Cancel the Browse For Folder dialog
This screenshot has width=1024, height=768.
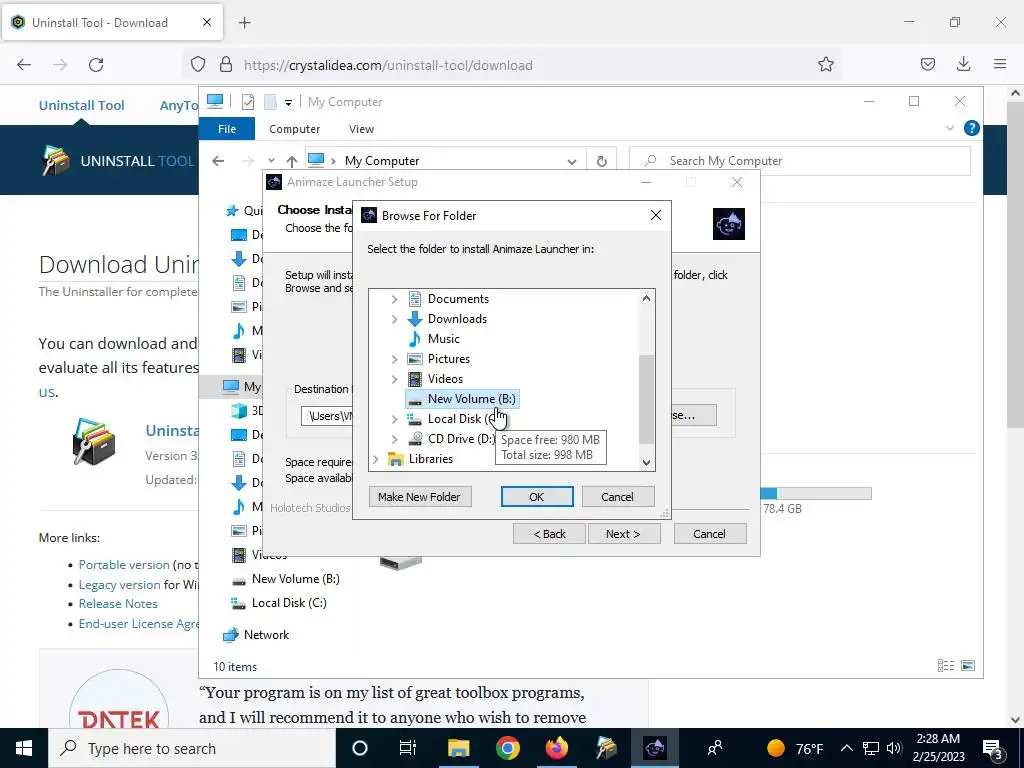tap(617, 497)
